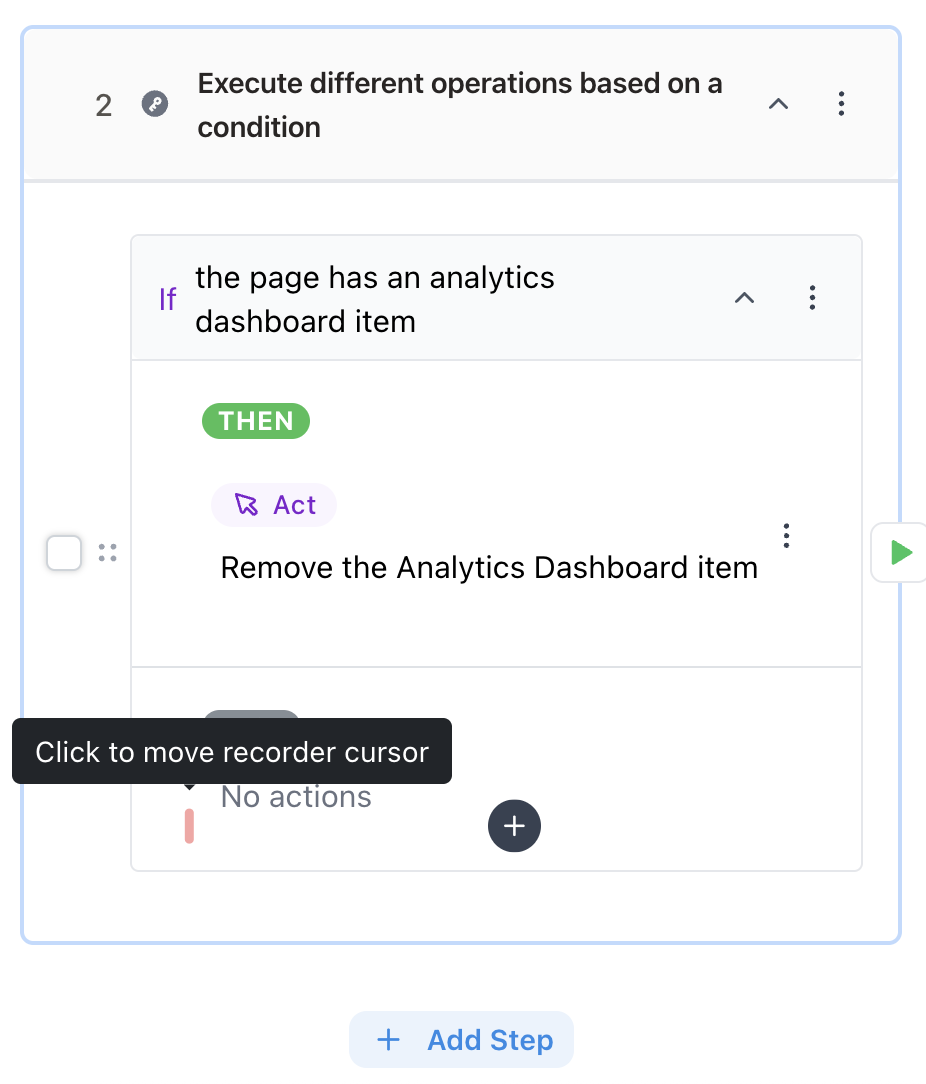Click the purple Act cursor badge
The width and height of the screenshot is (926, 1084).
274,505
